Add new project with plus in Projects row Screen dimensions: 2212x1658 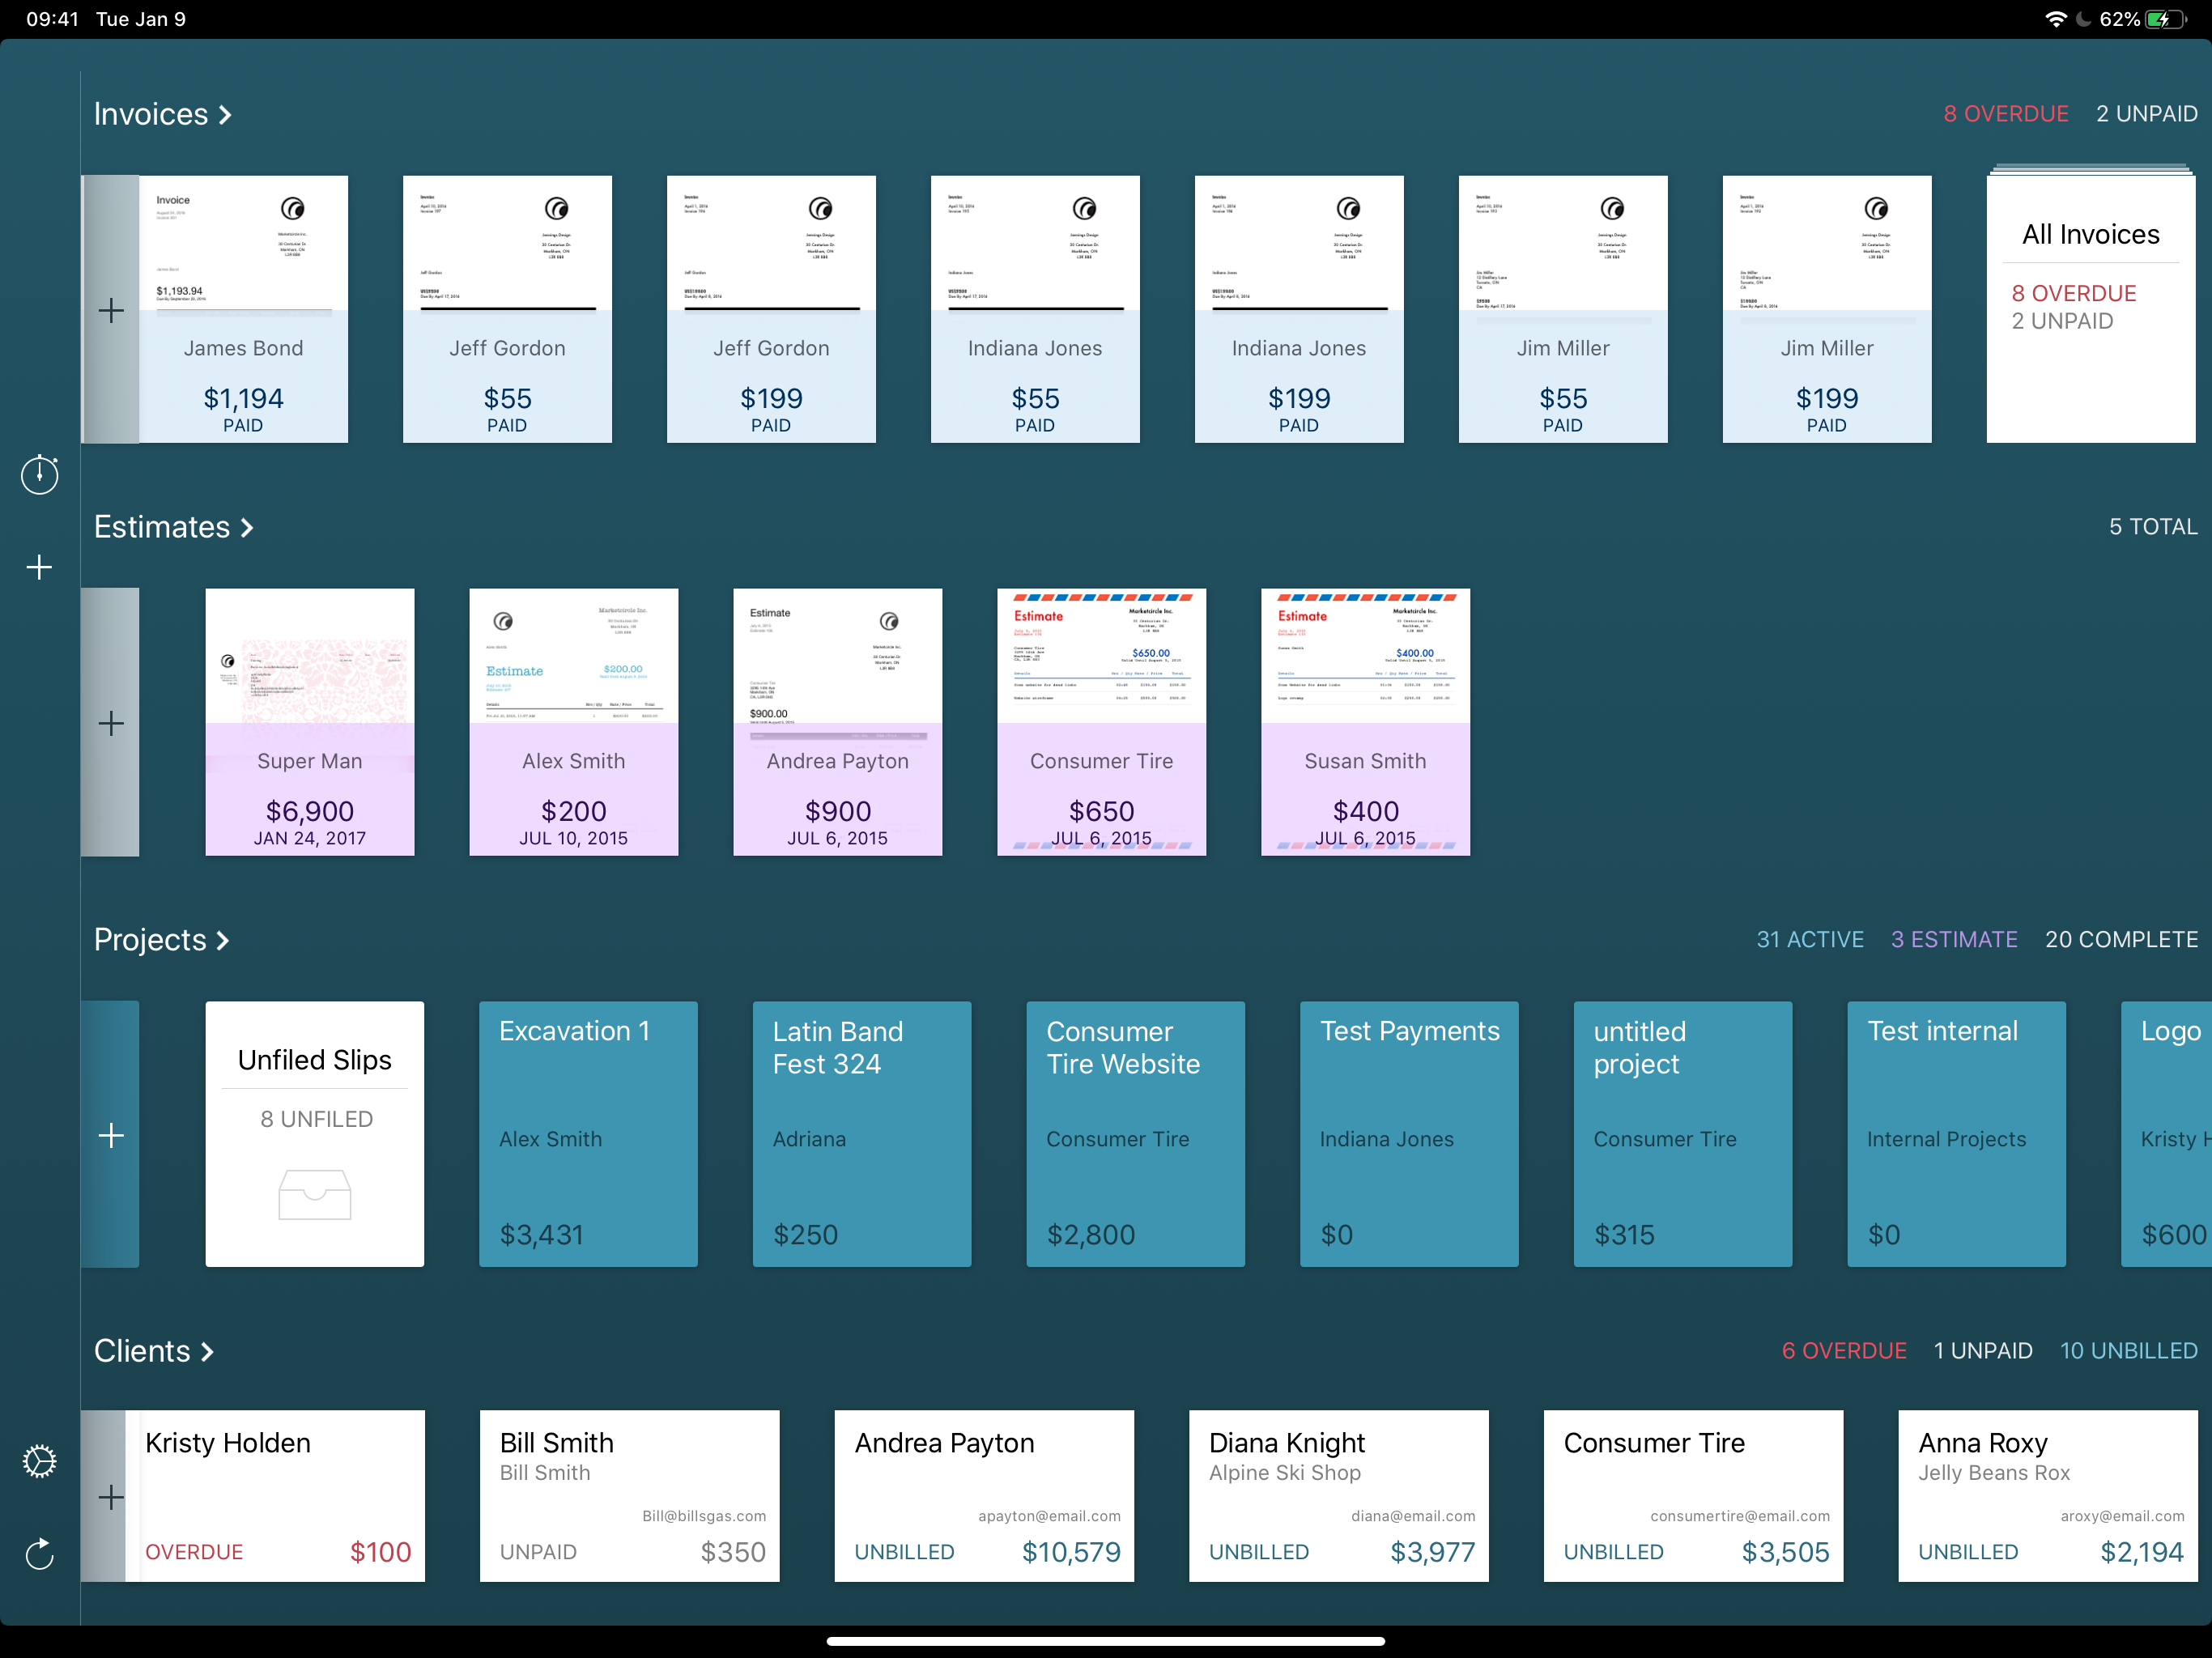click(111, 1135)
